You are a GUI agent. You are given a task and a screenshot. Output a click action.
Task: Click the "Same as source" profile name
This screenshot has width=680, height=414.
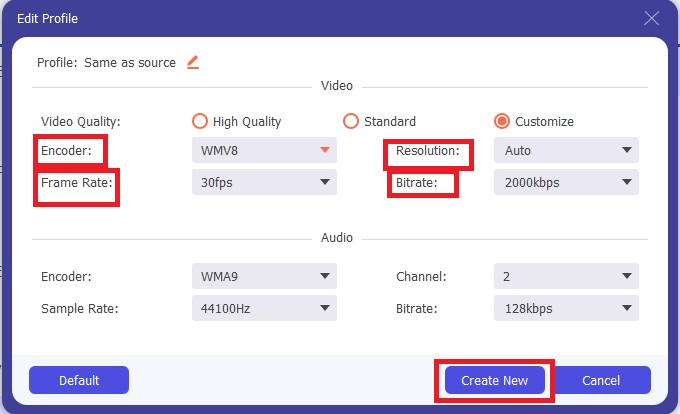tap(130, 62)
